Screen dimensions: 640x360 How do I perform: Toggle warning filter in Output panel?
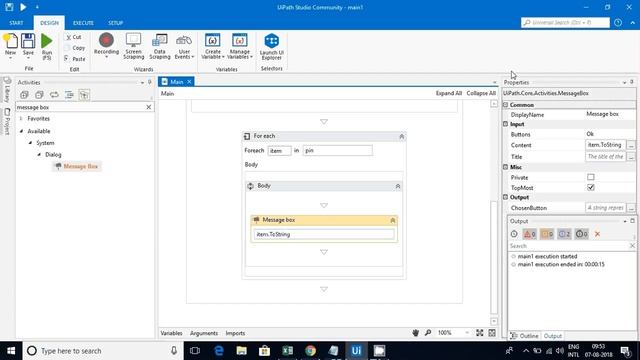pos(547,234)
